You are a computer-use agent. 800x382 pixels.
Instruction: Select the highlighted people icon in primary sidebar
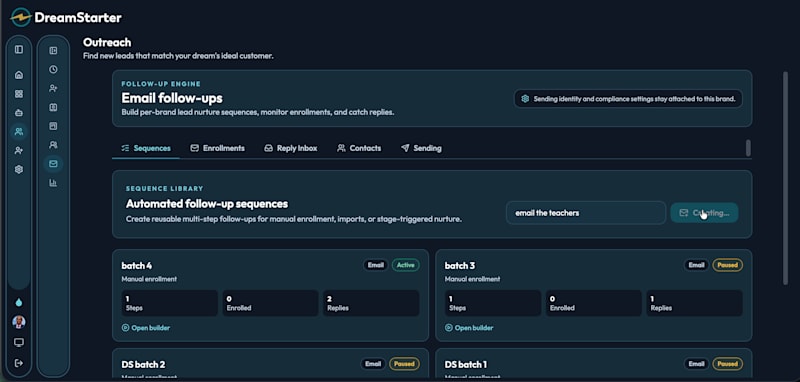point(19,132)
